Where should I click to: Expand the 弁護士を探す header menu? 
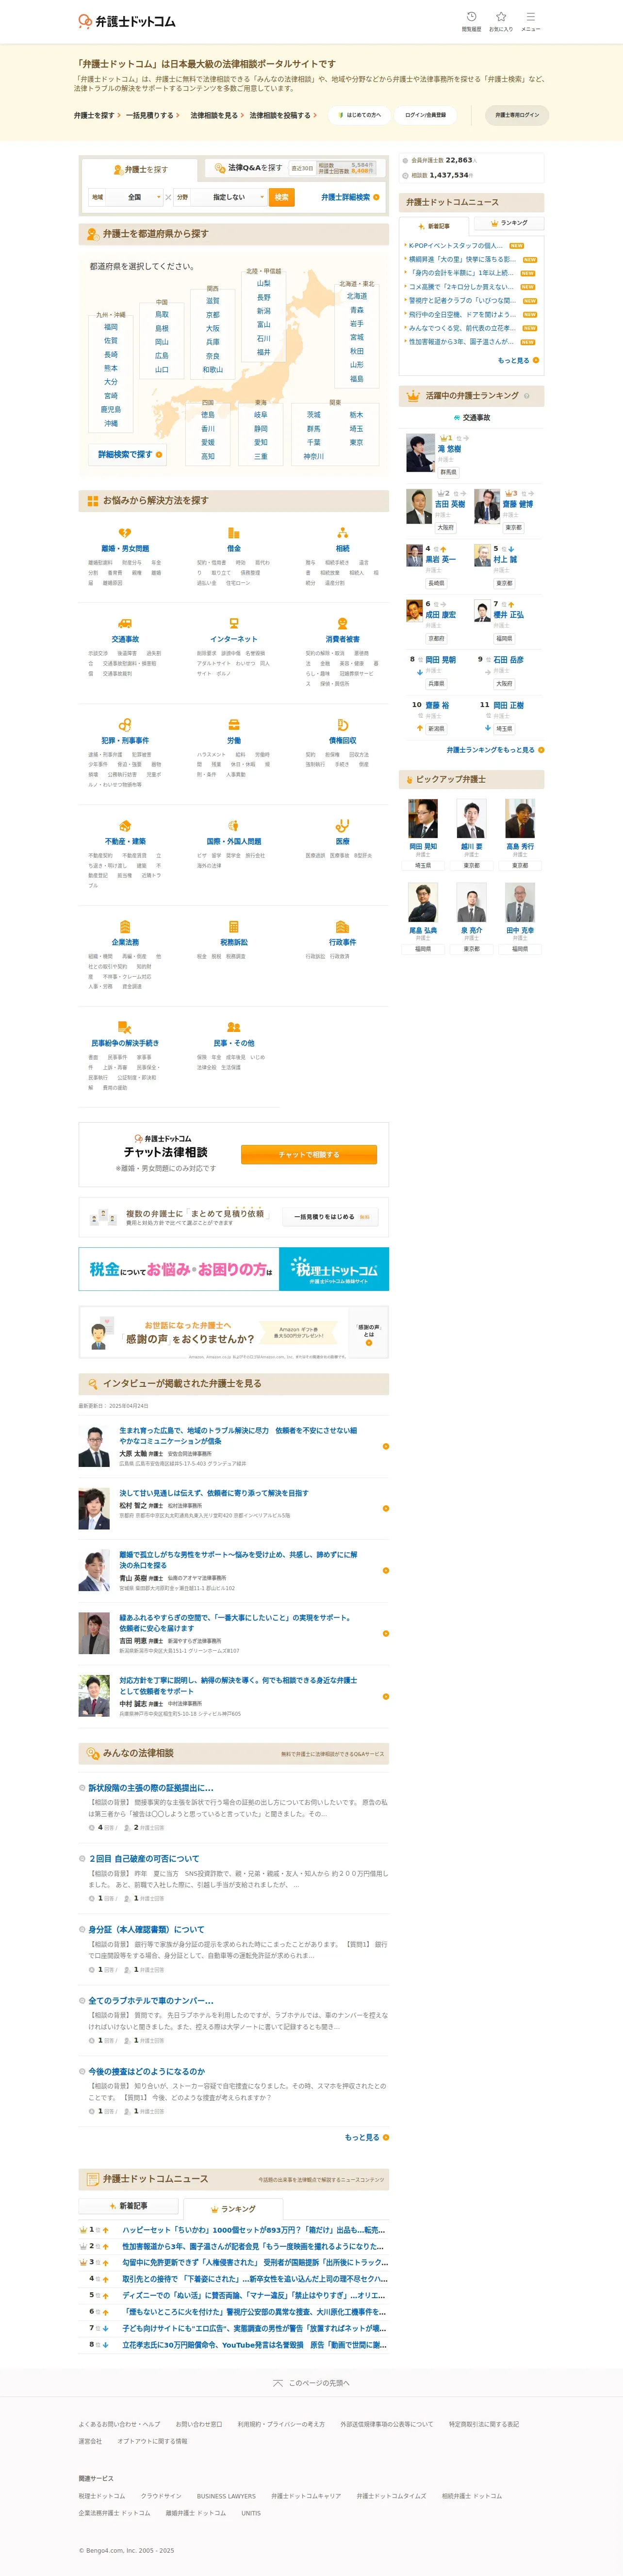(97, 115)
